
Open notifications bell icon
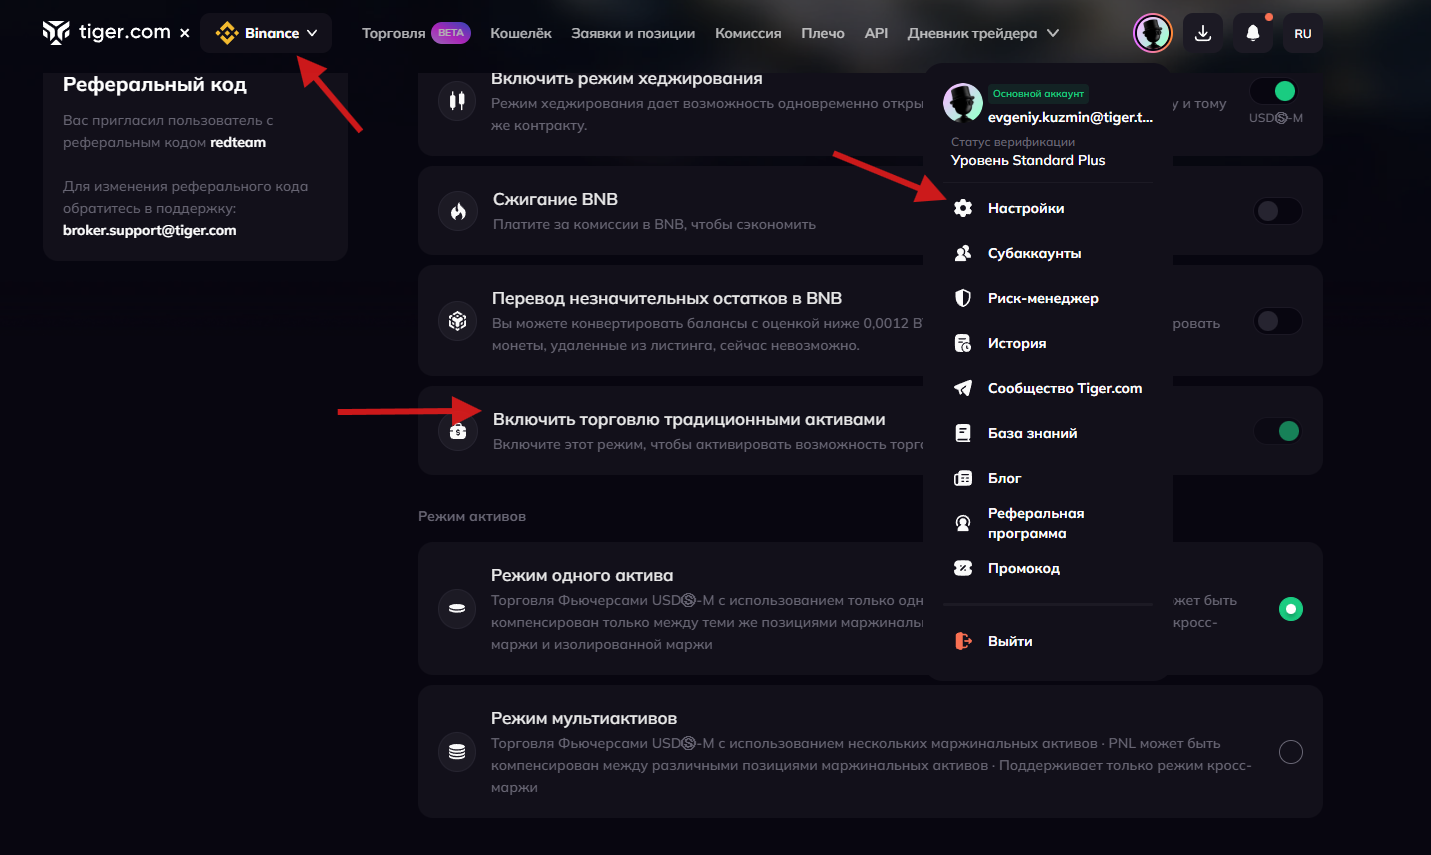coord(1253,33)
